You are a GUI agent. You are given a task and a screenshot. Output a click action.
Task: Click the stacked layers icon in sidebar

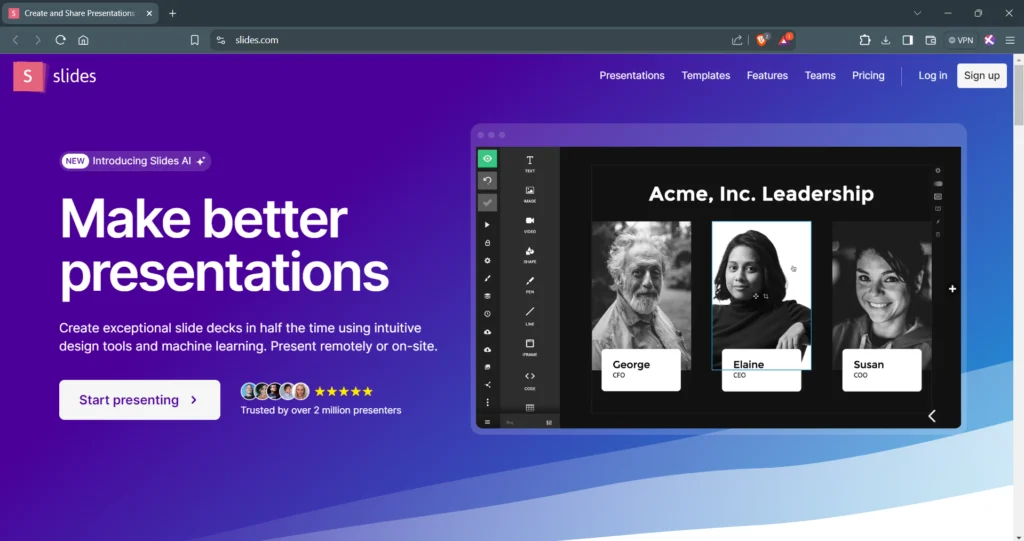click(x=487, y=296)
